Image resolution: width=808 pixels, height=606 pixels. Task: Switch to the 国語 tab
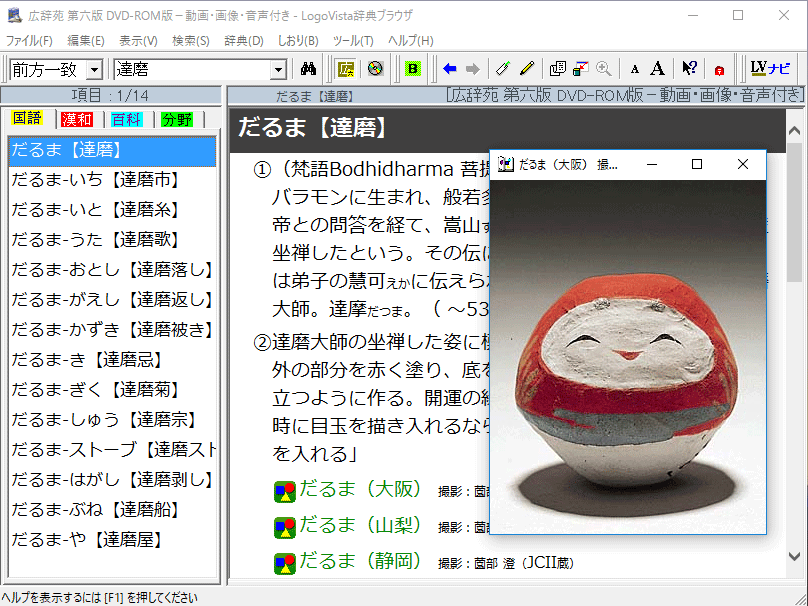[x=27, y=118]
